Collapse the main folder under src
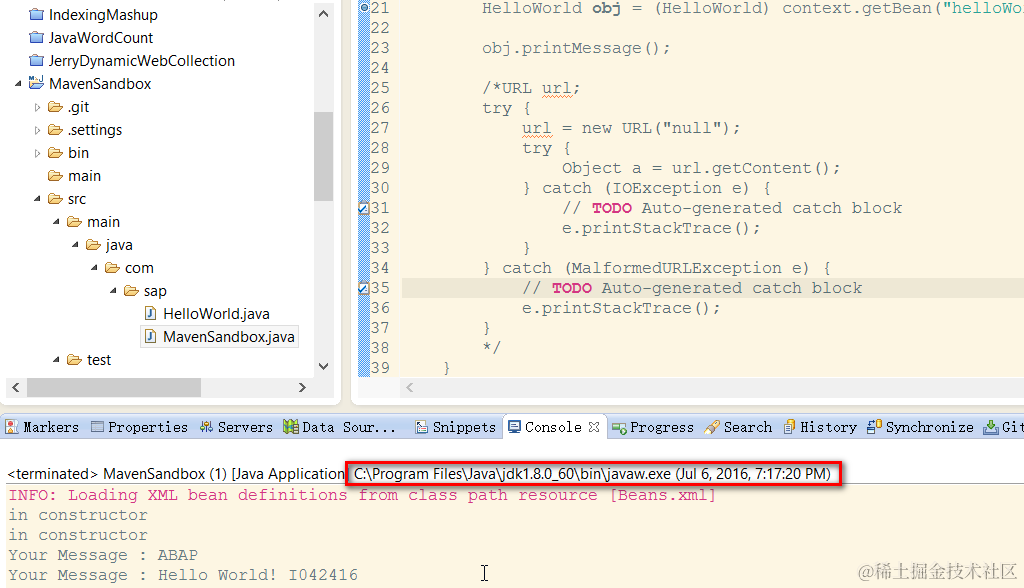The height and width of the screenshot is (588, 1024). click(56, 222)
